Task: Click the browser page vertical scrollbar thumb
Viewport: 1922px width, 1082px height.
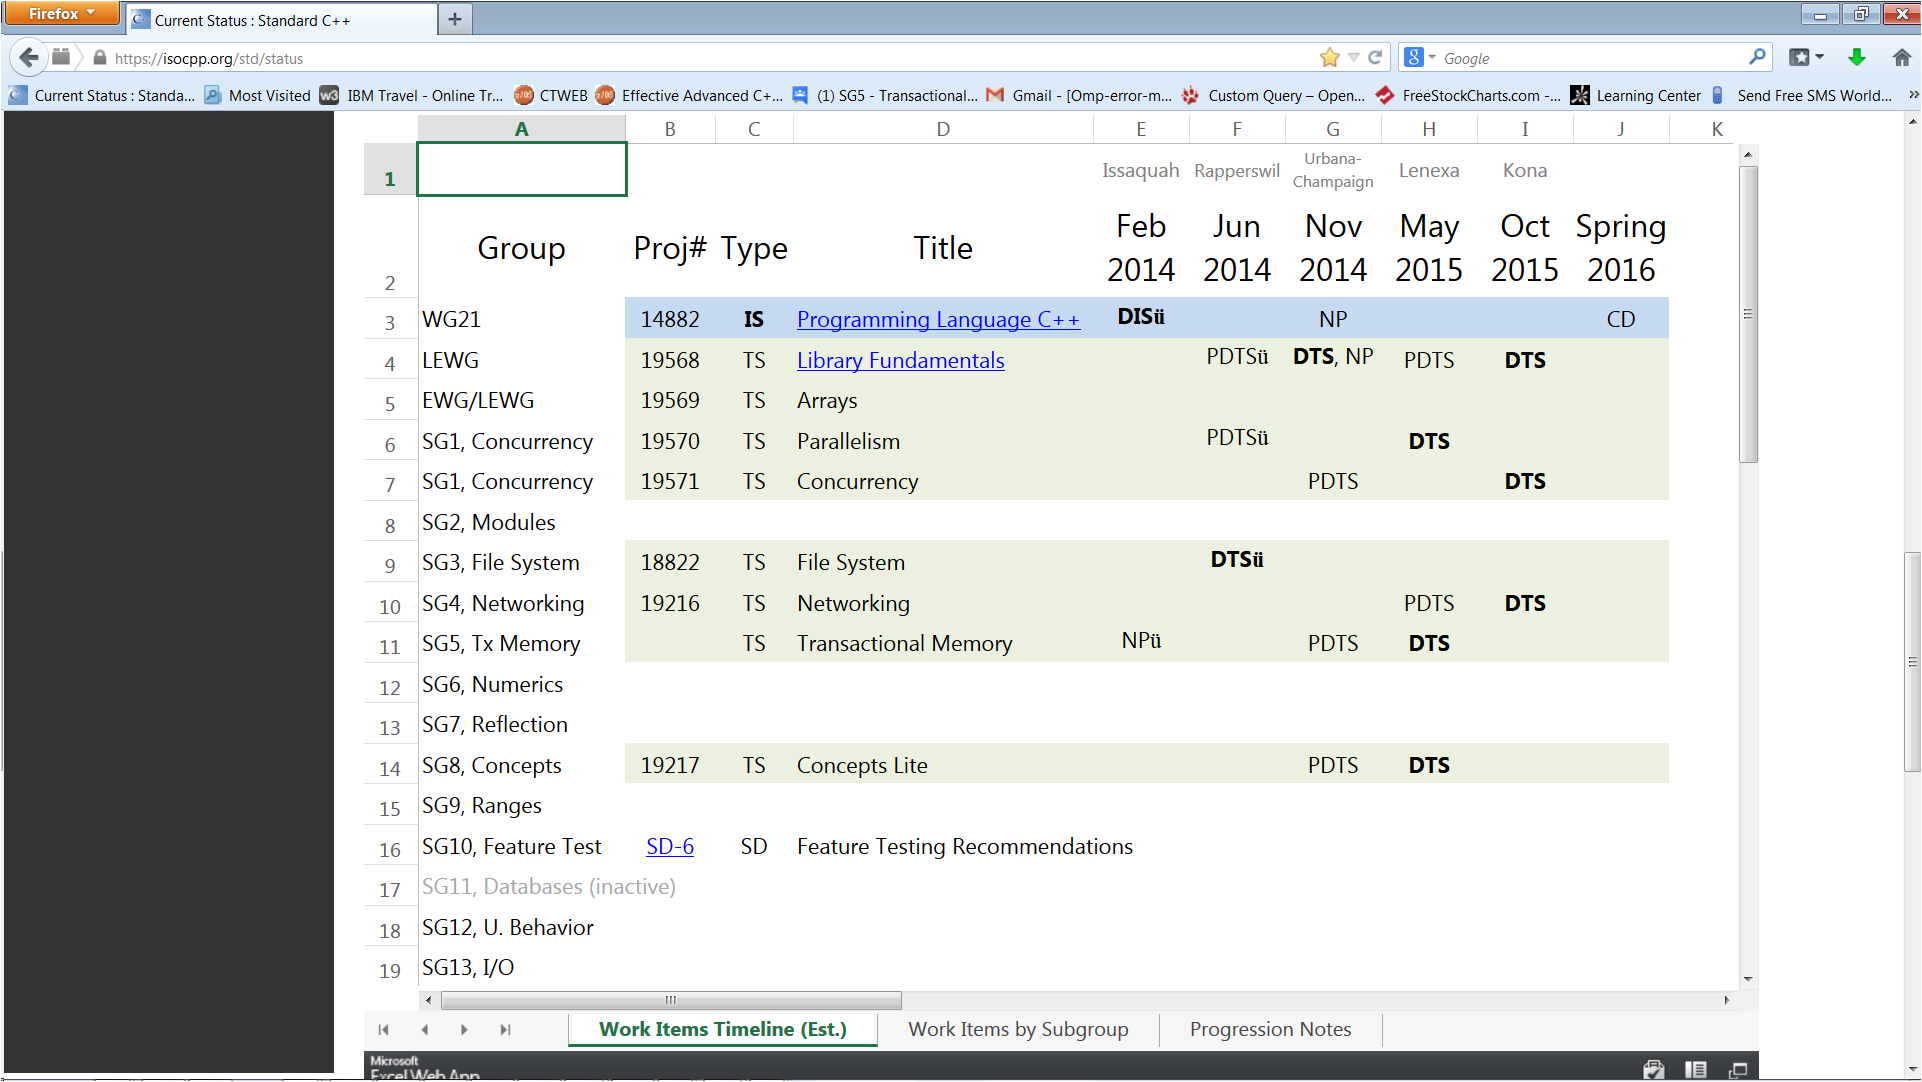Action: 1912,662
